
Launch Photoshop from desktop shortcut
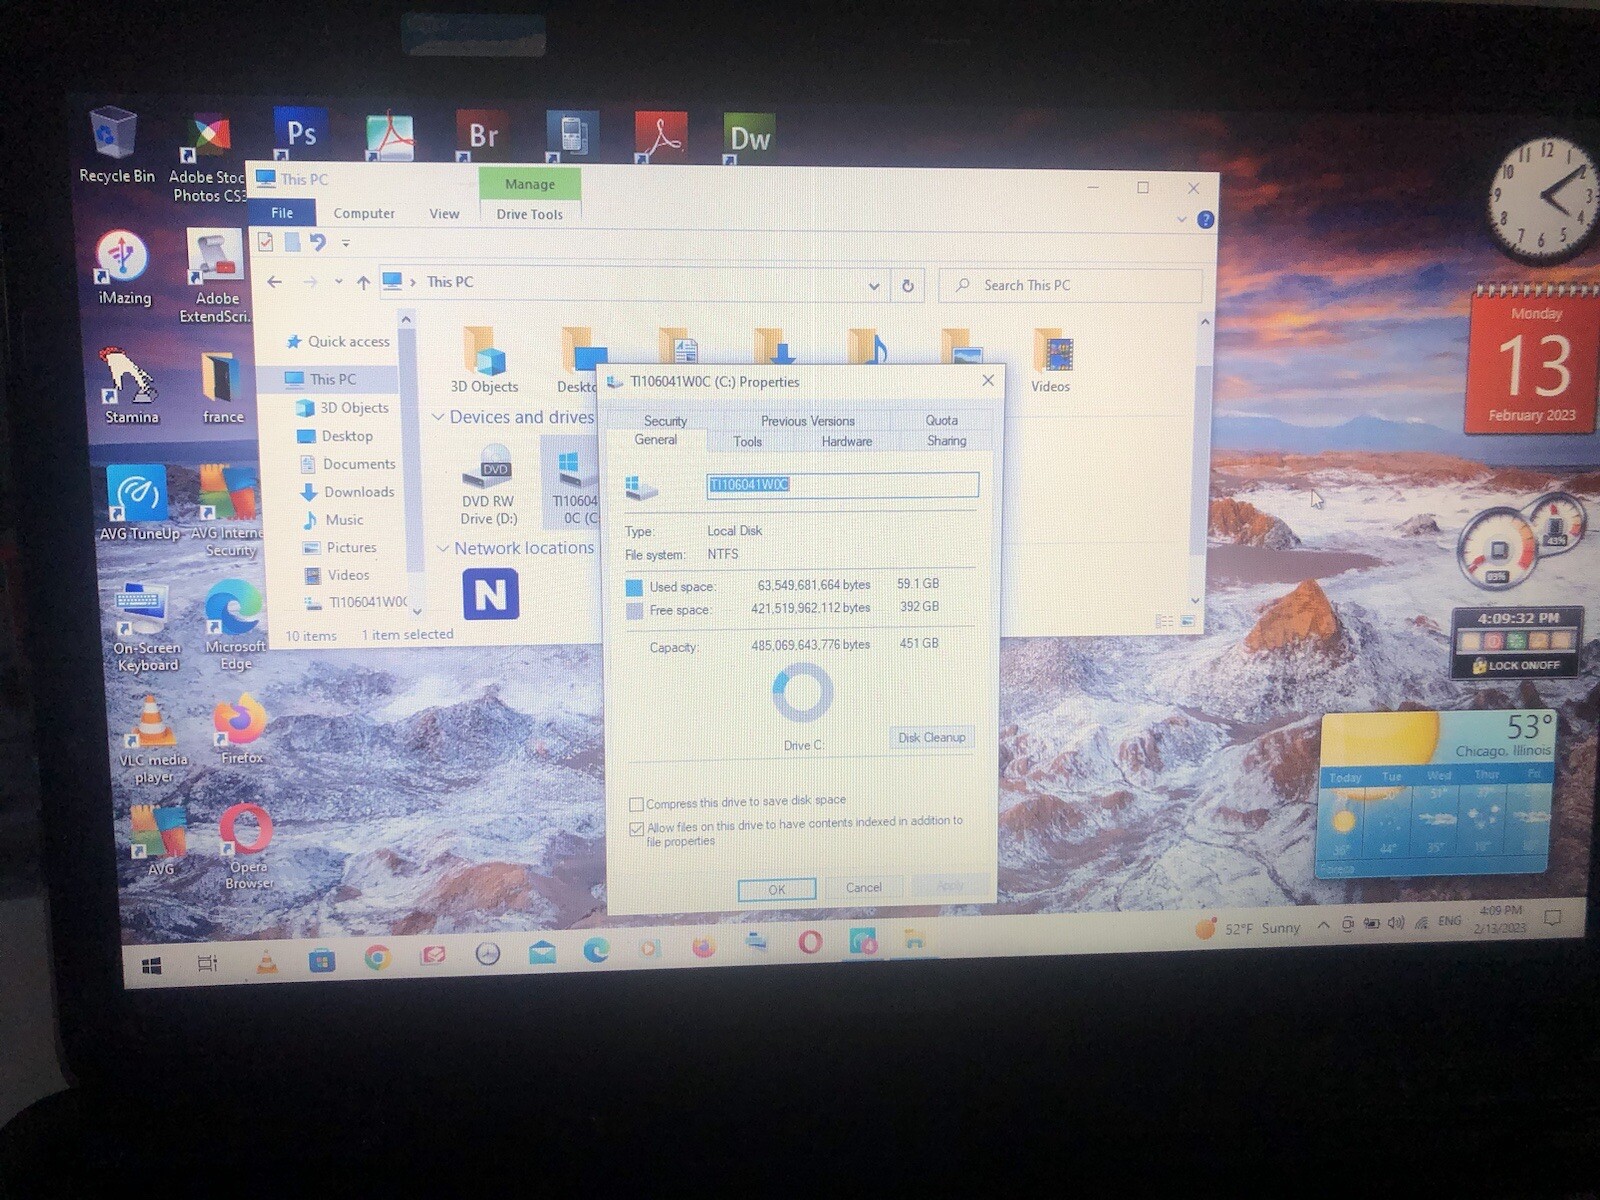tap(299, 133)
